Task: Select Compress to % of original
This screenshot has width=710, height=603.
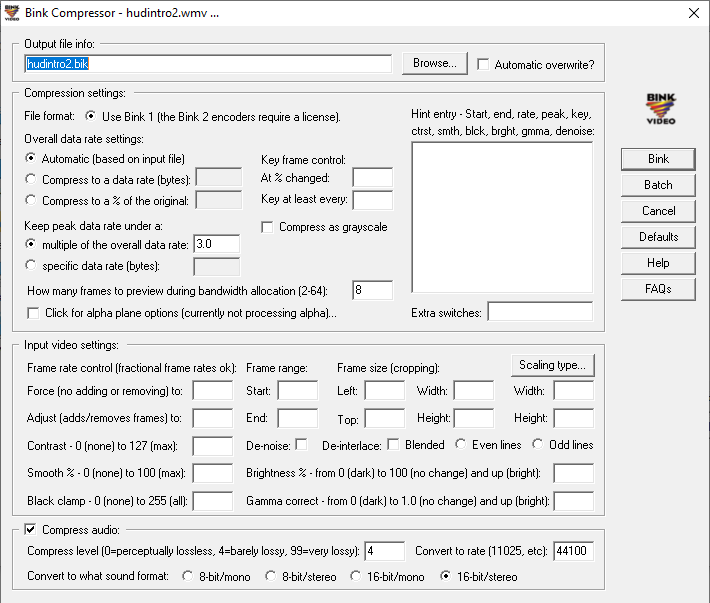Action: click(31, 199)
